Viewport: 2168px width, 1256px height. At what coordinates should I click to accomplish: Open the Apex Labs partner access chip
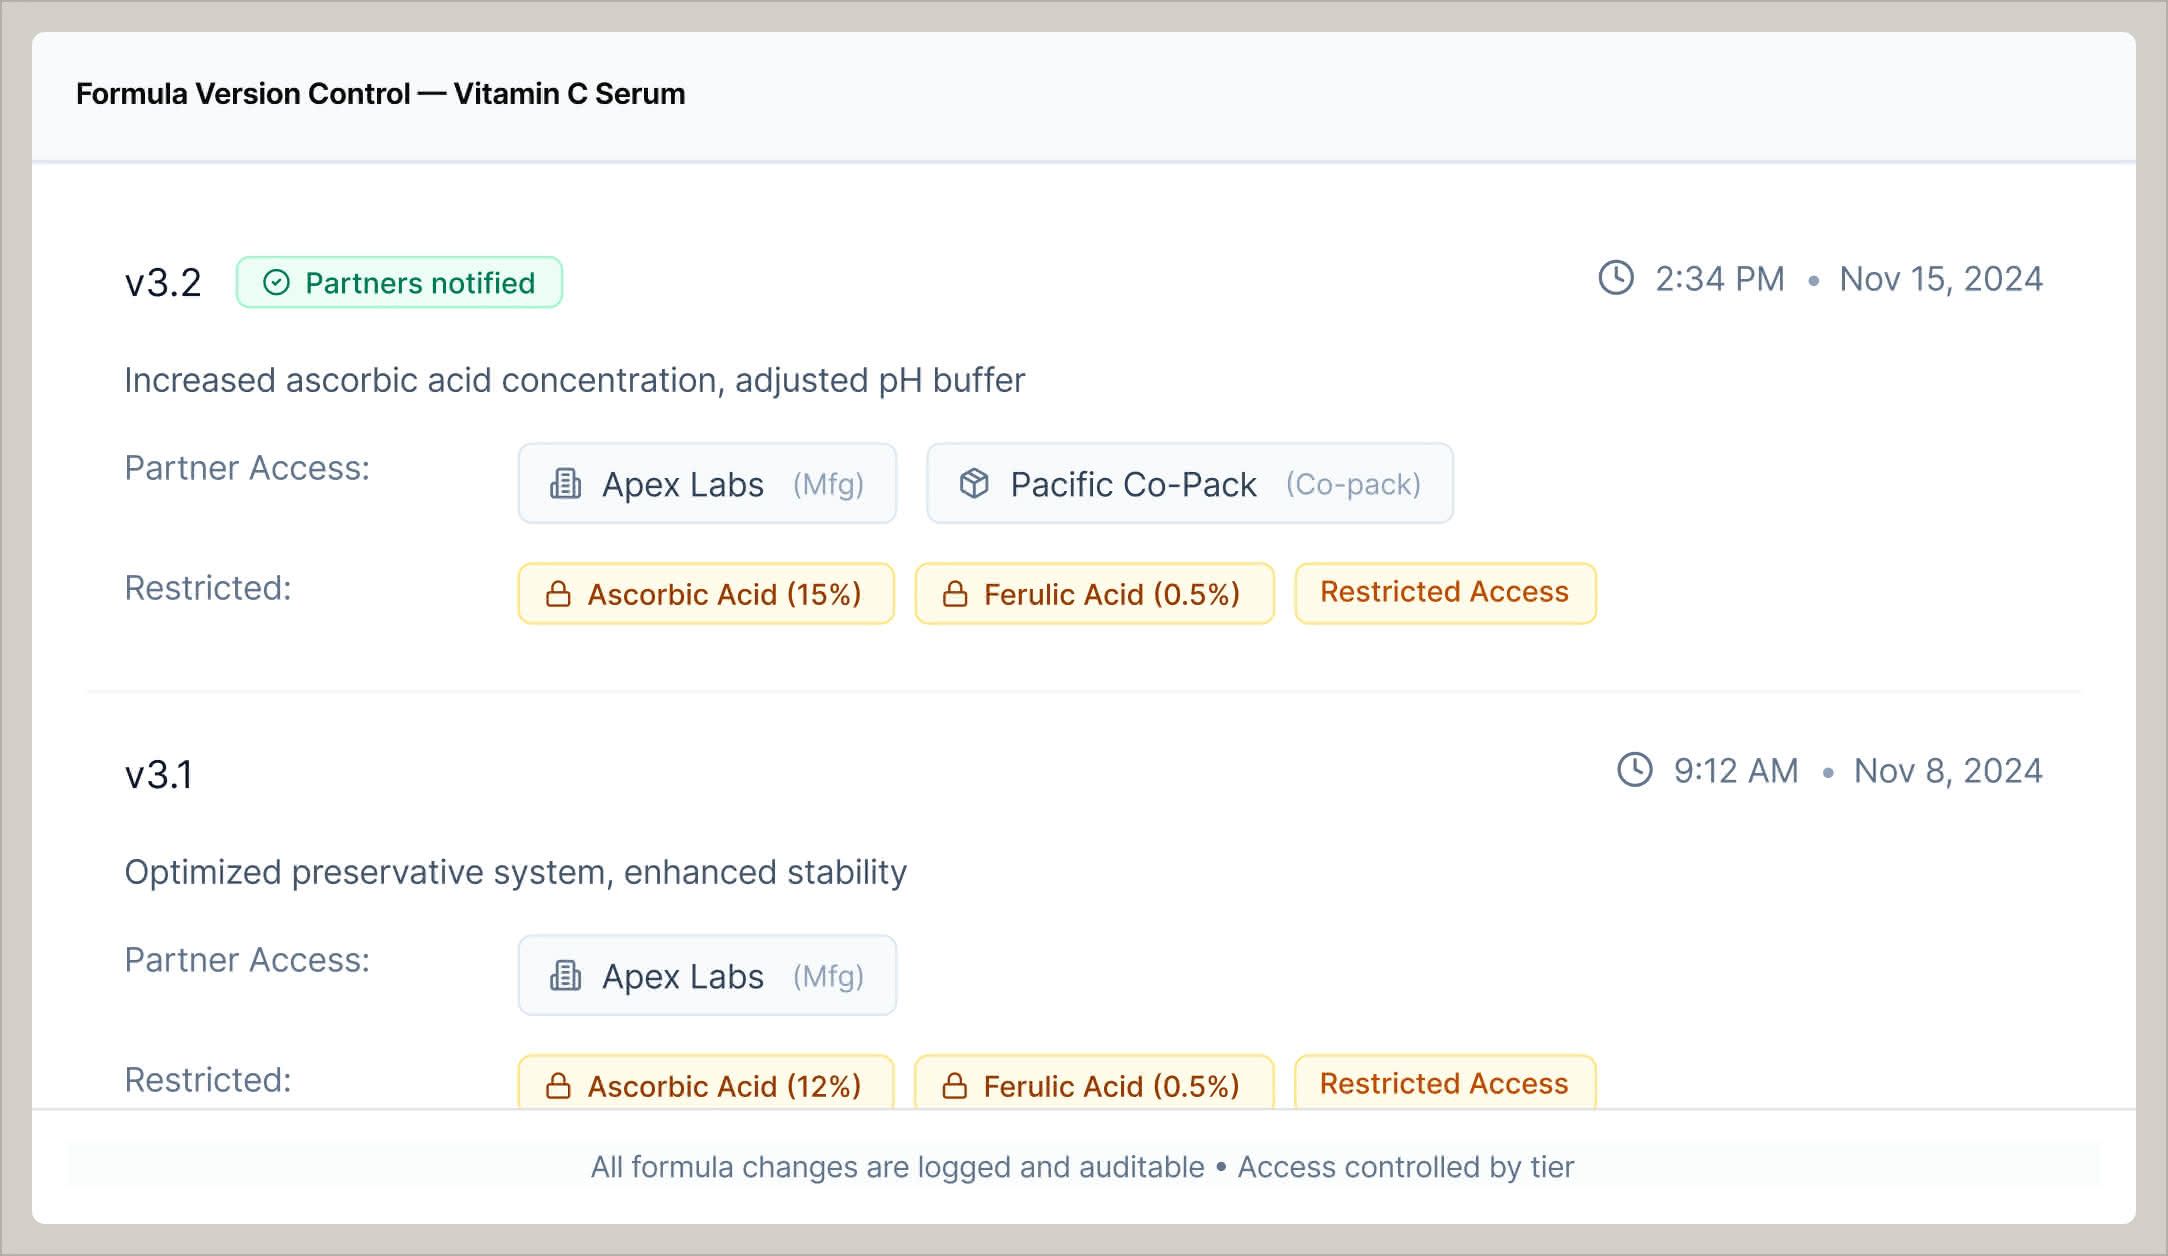707,483
